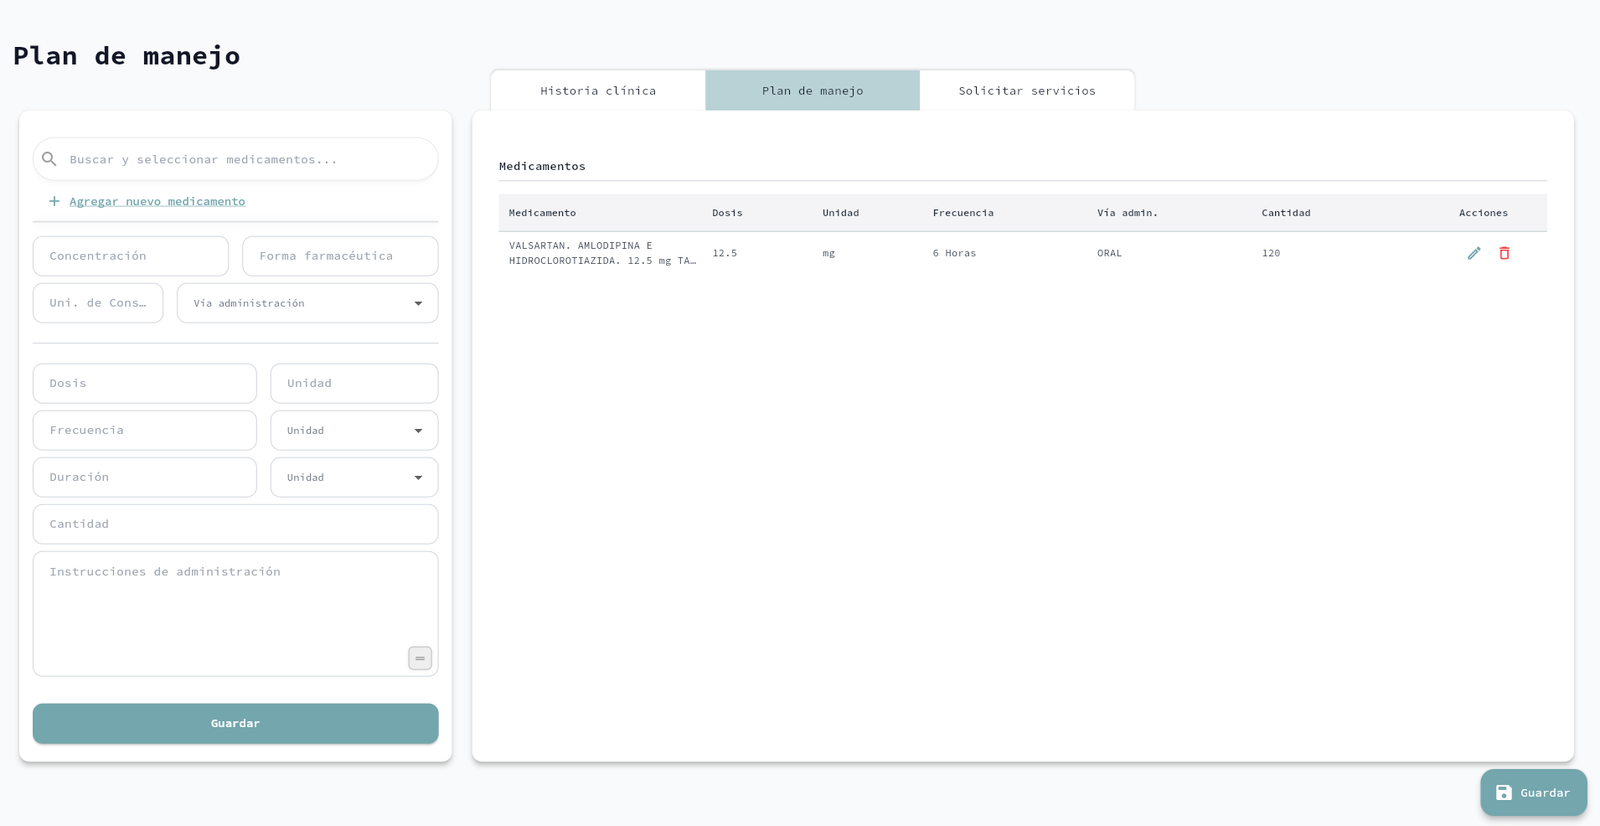
Task: Click the Instrucciones de administración textarea
Action: tap(235, 614)
